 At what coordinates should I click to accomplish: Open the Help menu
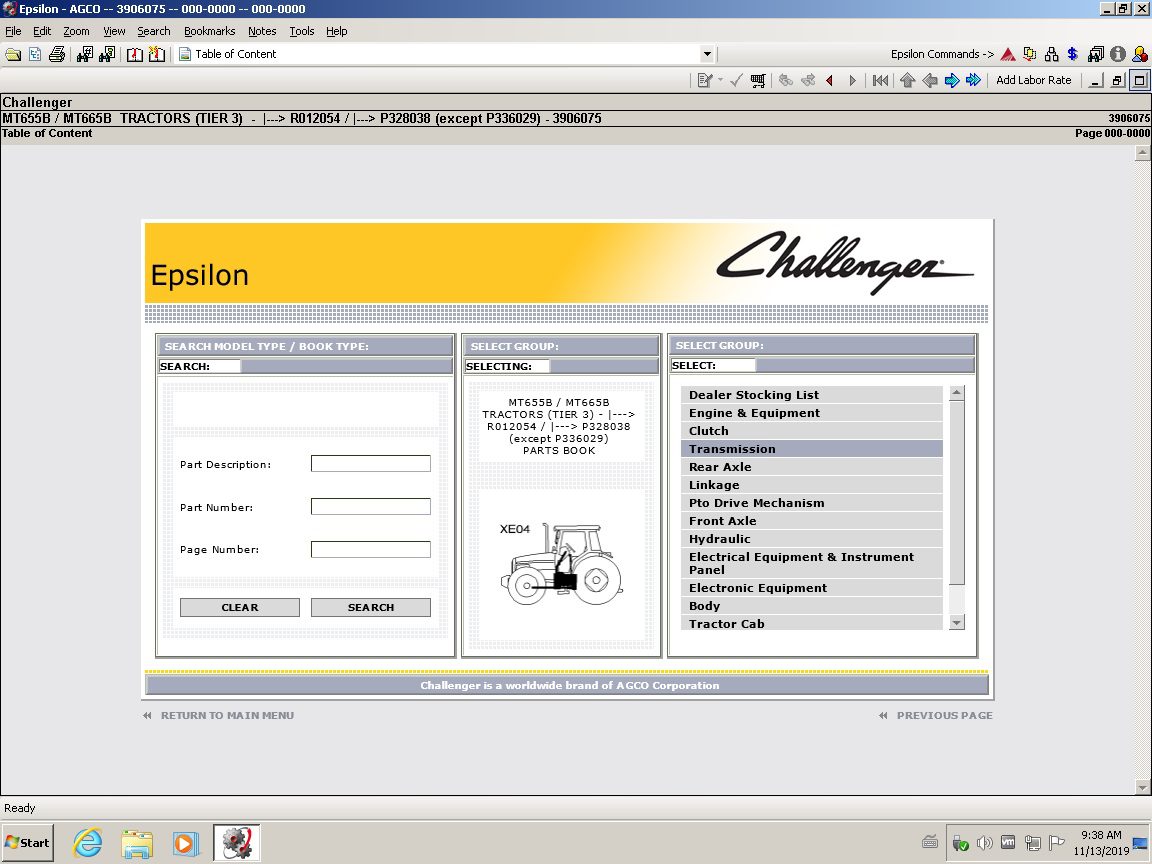coord(336,31)
